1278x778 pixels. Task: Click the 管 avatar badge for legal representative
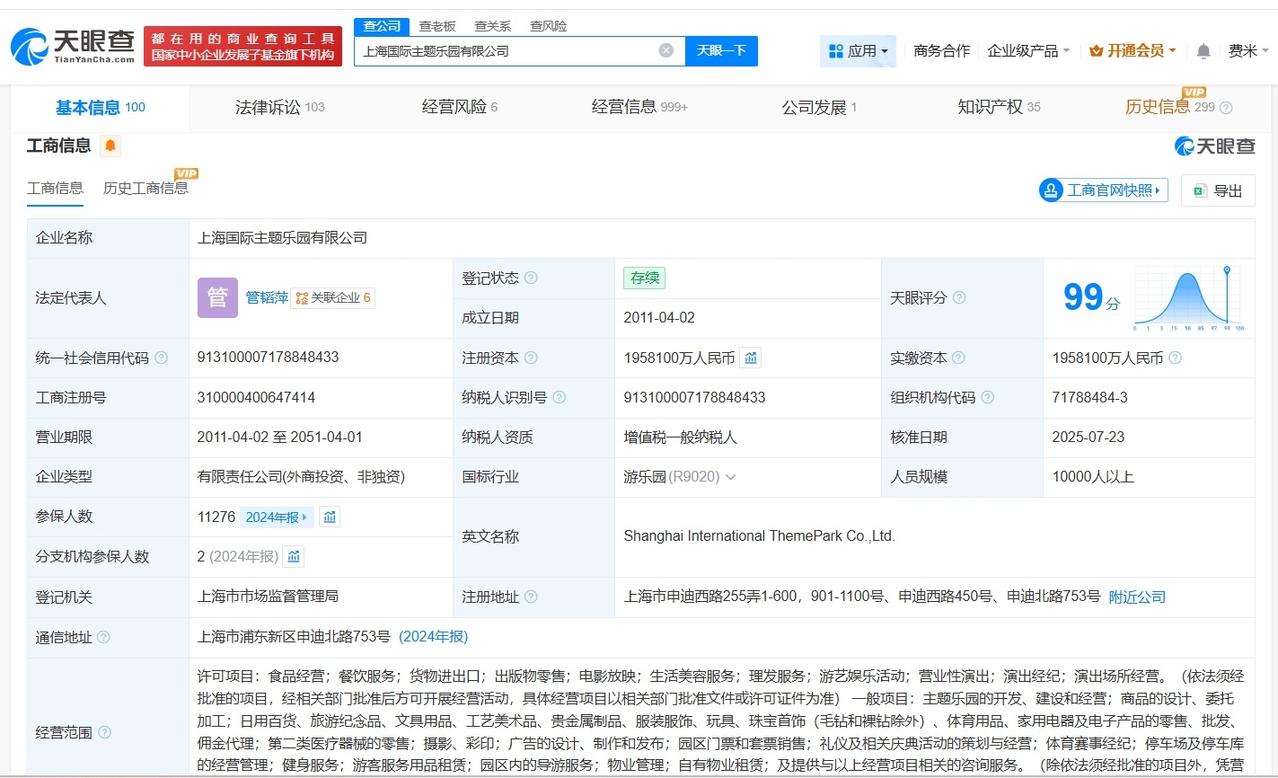[x=217, y=297]
